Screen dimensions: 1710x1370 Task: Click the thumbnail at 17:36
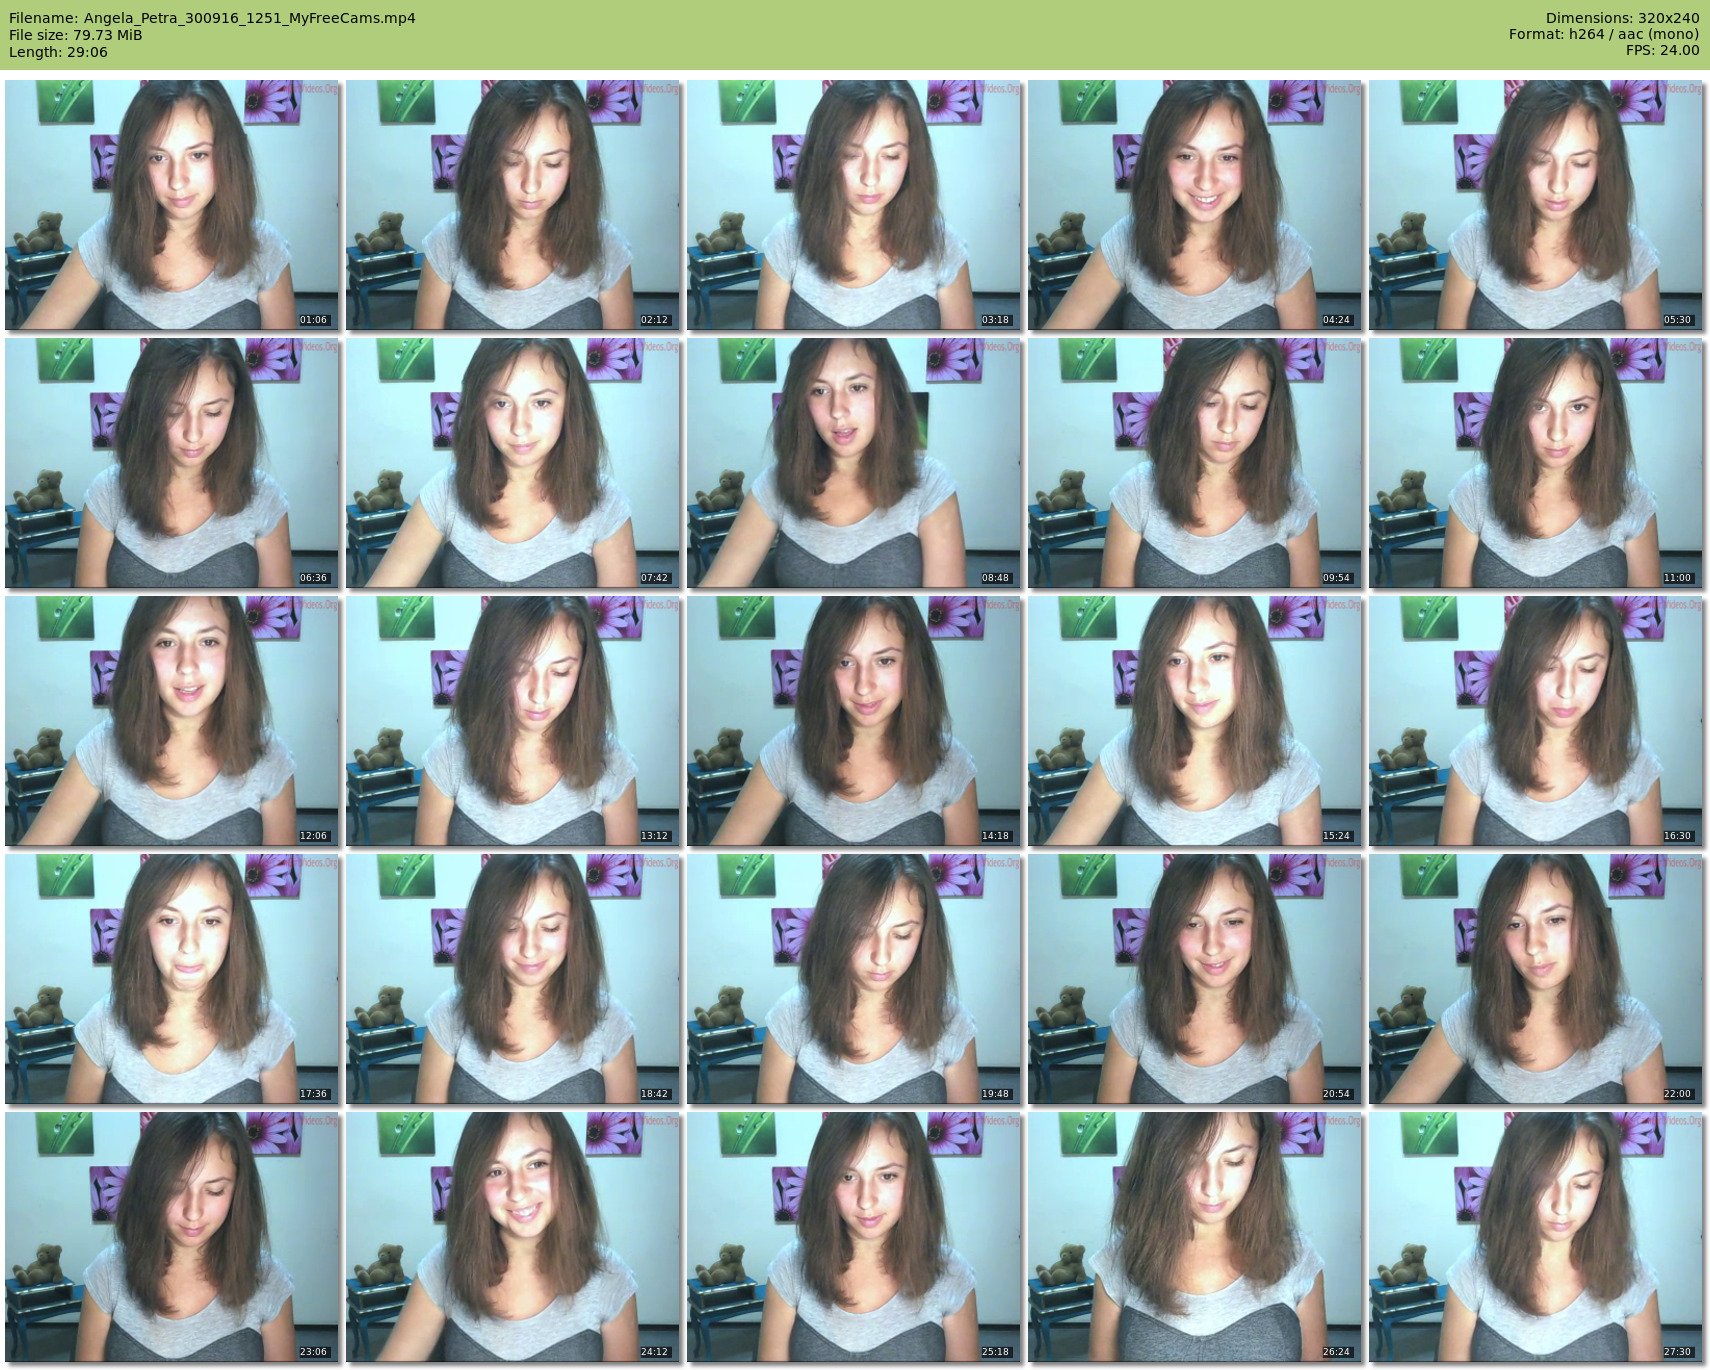click(172, 979)
